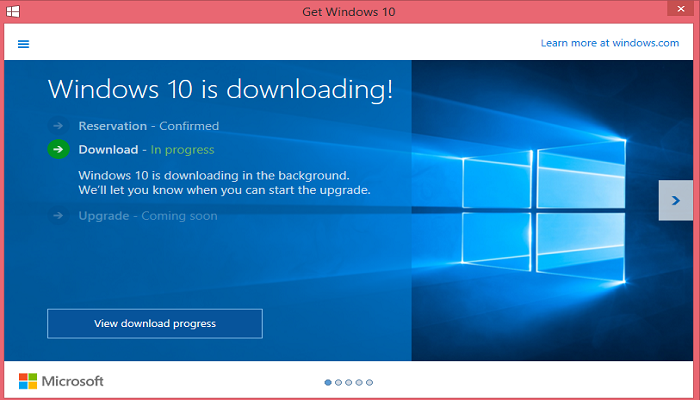
Task: Select the 'Reservation - Confirmed' step
Action: [x=148, y=126]
